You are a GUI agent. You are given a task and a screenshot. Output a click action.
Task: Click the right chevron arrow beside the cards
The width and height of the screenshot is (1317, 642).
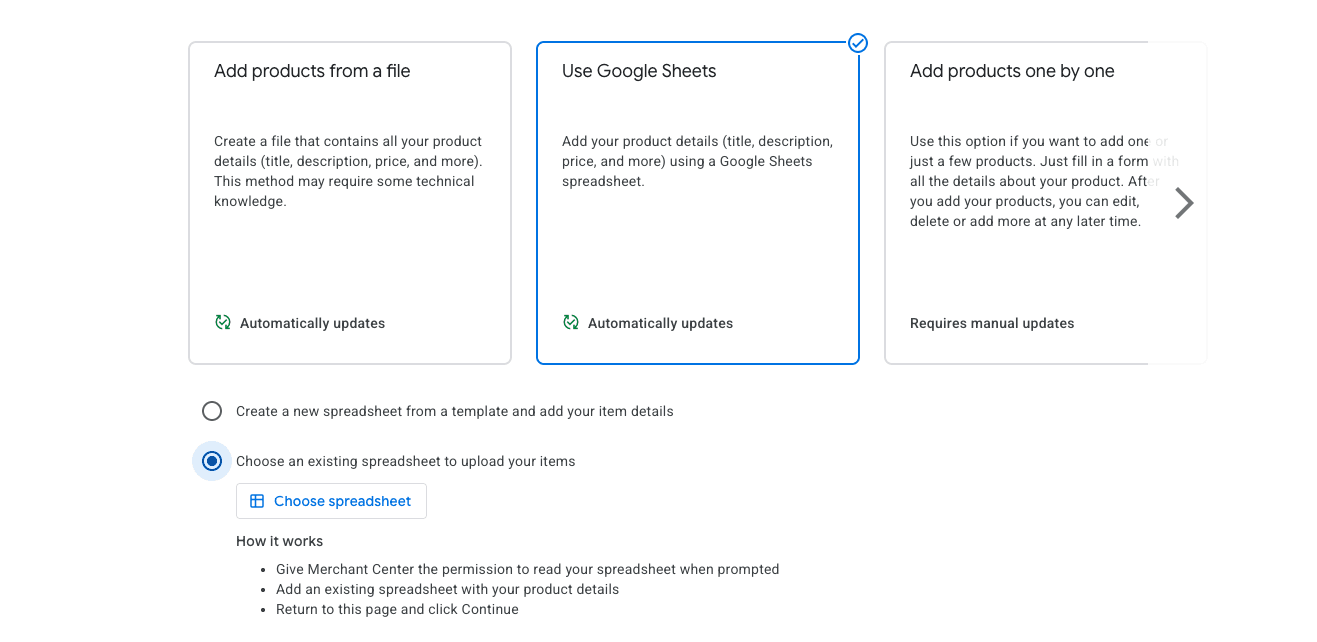[x=1184, y=202]
